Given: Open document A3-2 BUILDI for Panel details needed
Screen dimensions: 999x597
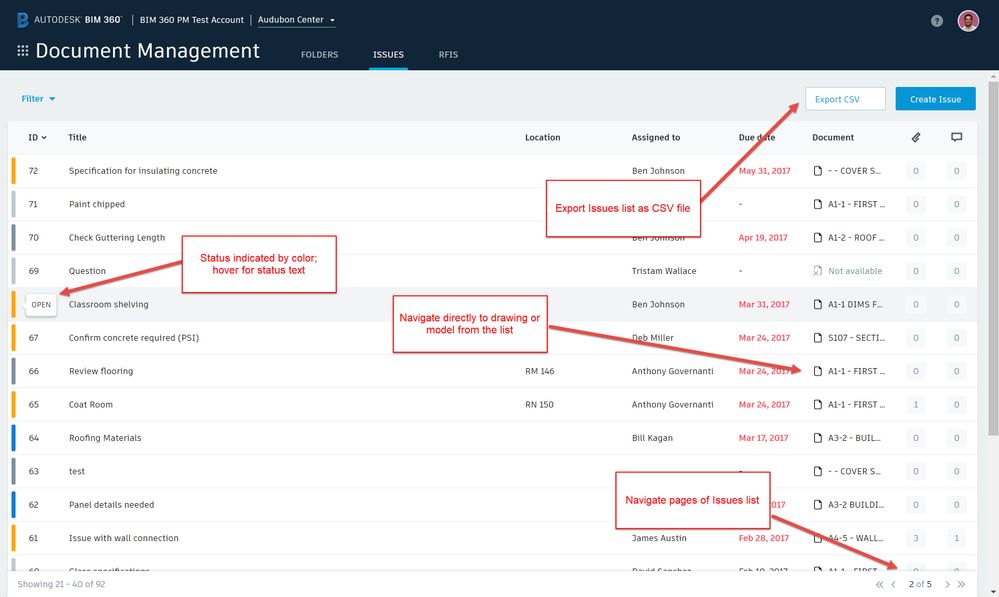Looking at the screenshot, I should click(856, 505).
